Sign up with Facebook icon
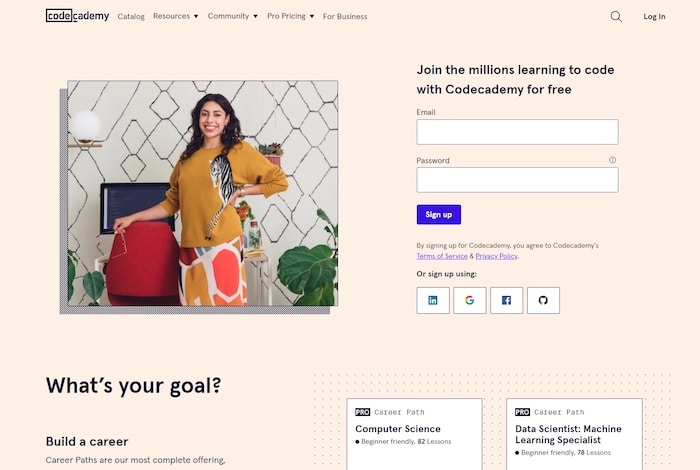 506,300
